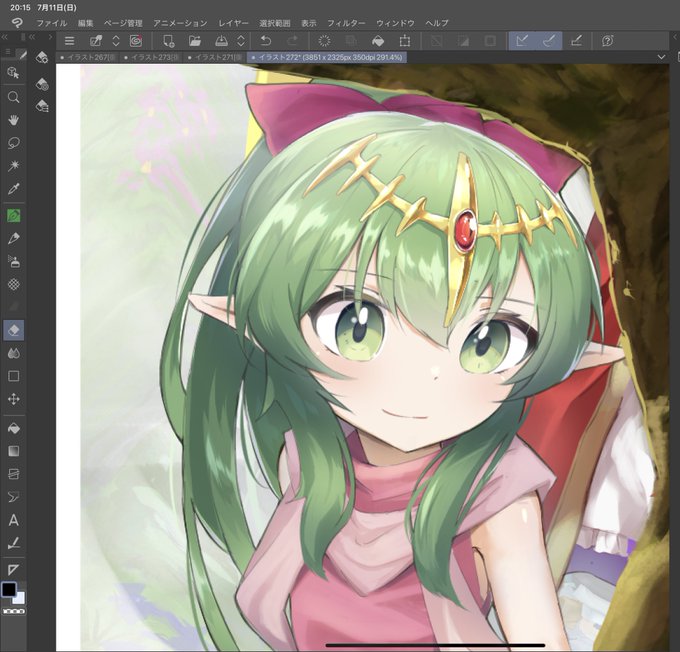The height and width of the screenshot is (652, 680).
Task: Open the 表示 menu
Action: pyautogui.click(x=309, y=23)
